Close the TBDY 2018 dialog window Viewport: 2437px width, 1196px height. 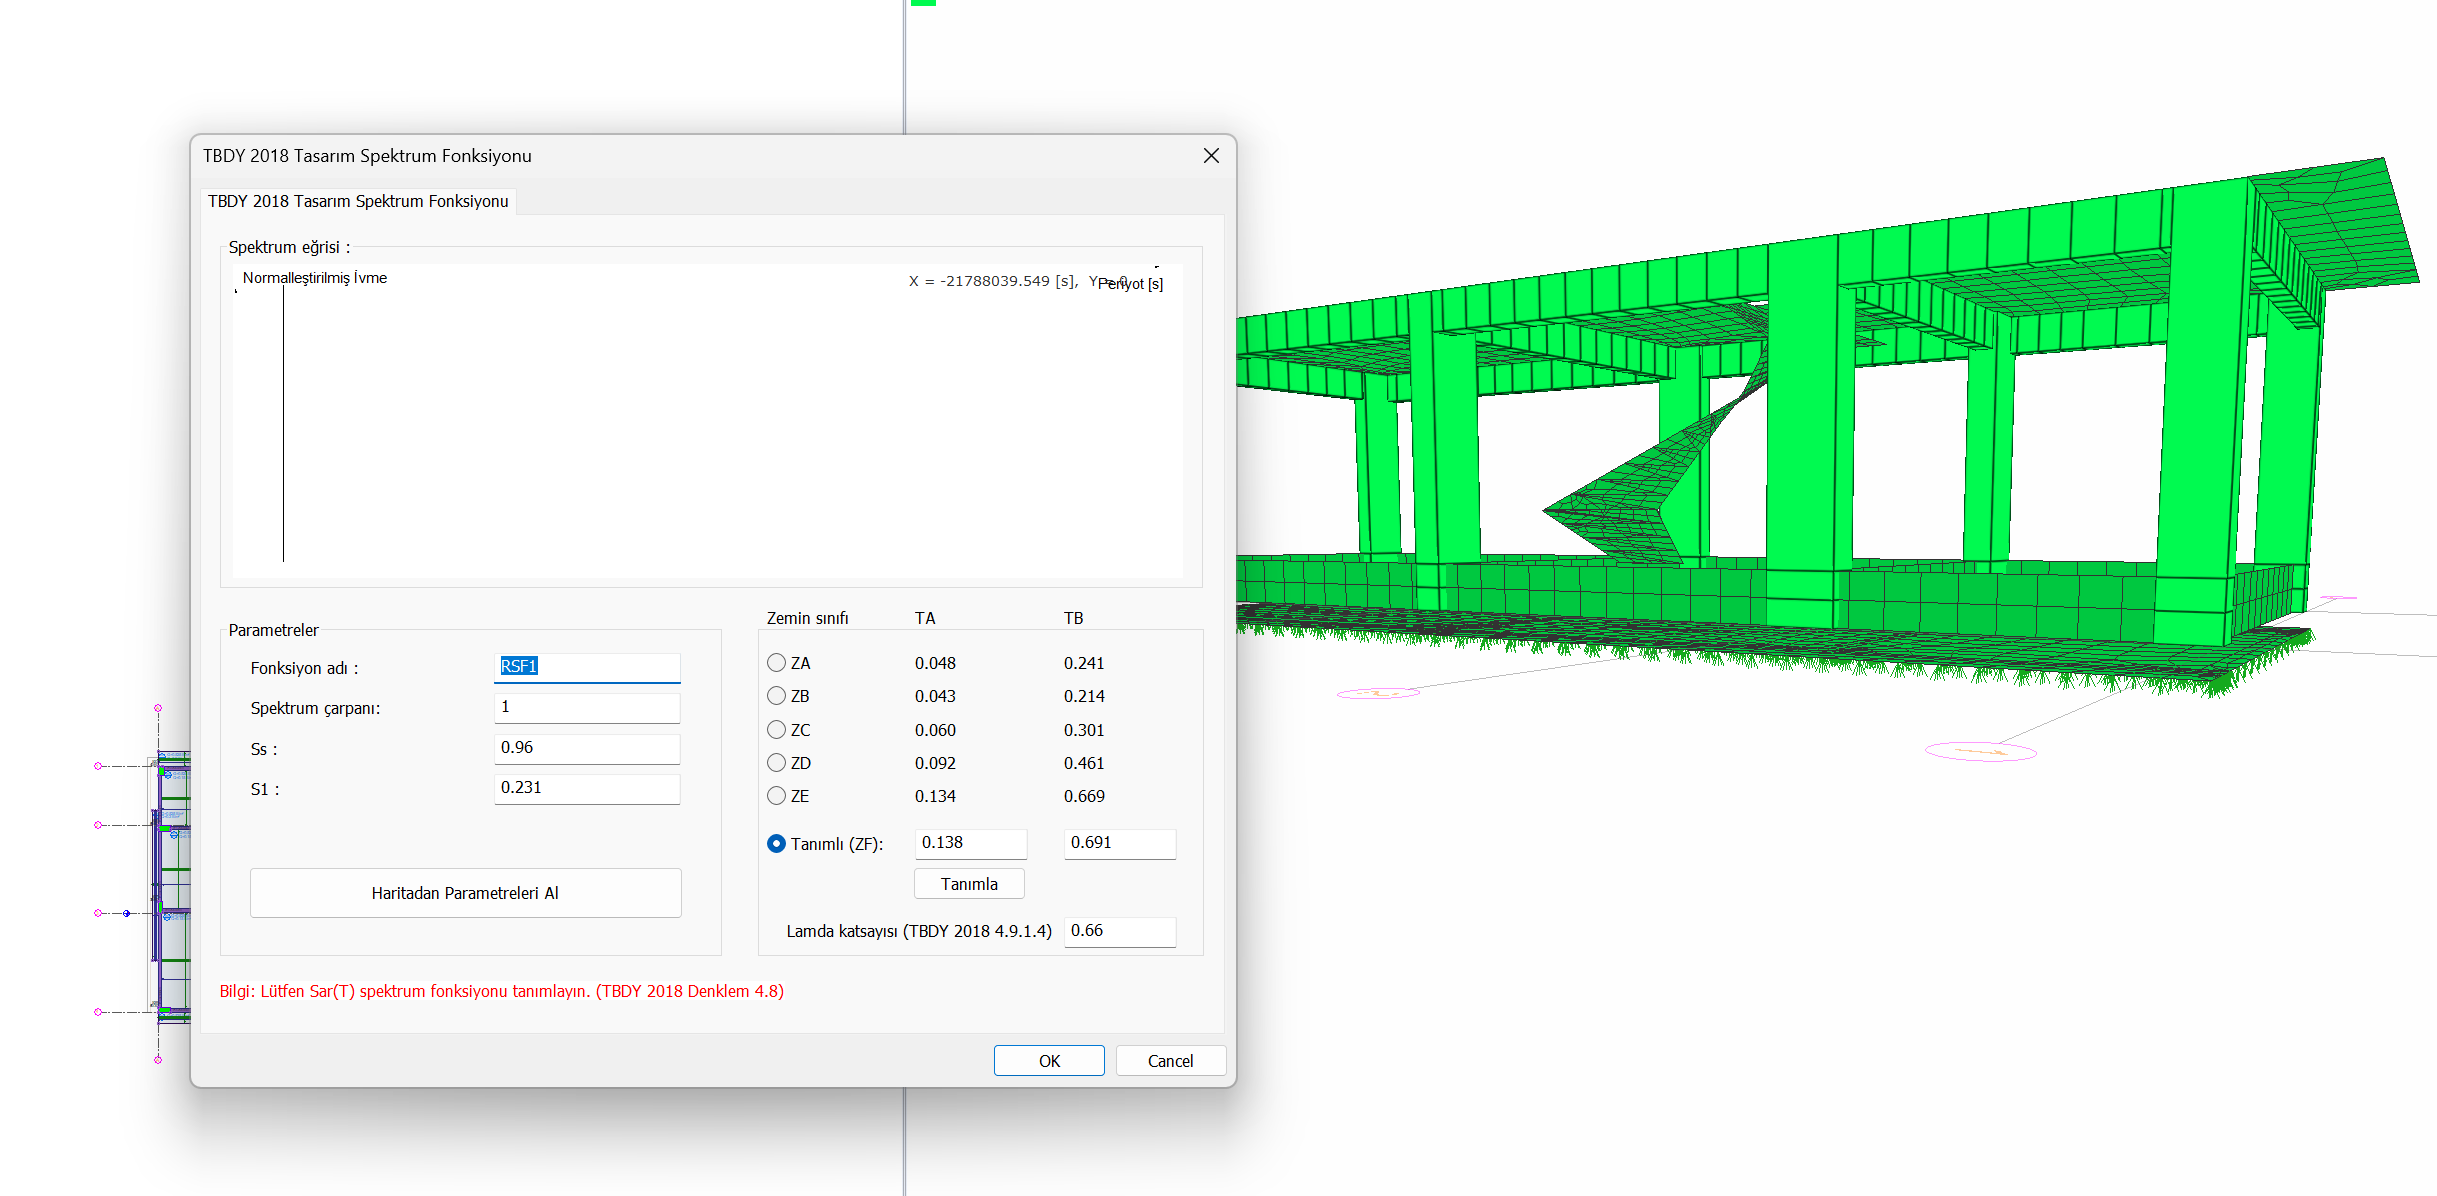(x=1211, y=156)
